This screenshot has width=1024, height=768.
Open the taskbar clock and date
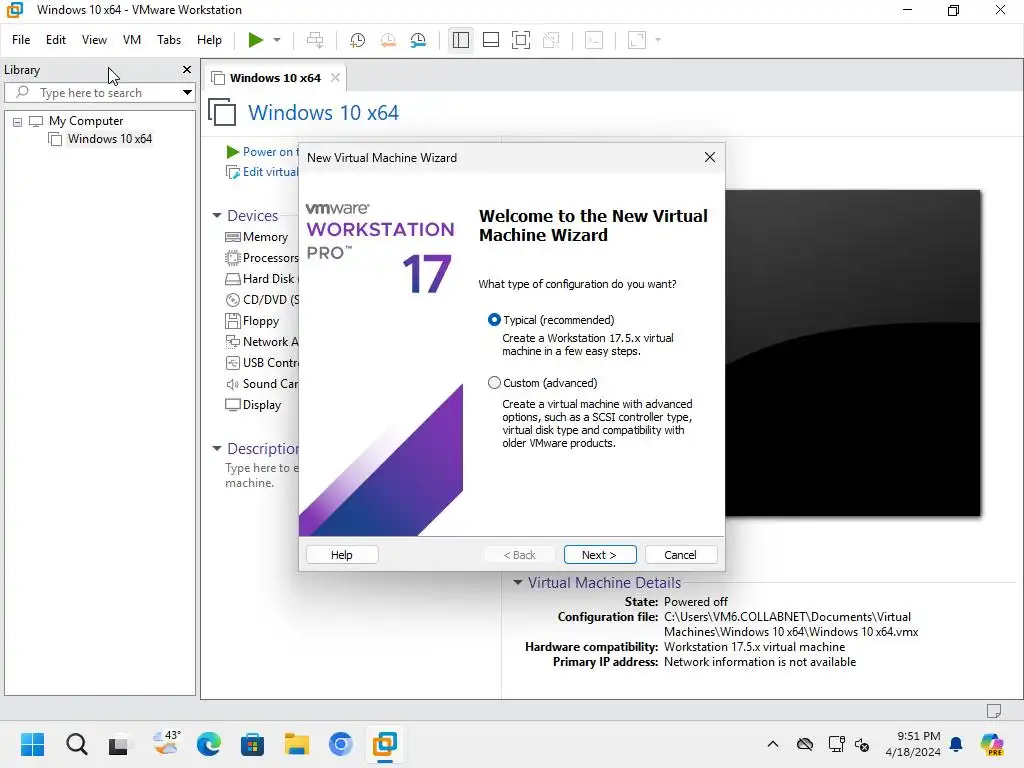[913, 744]
